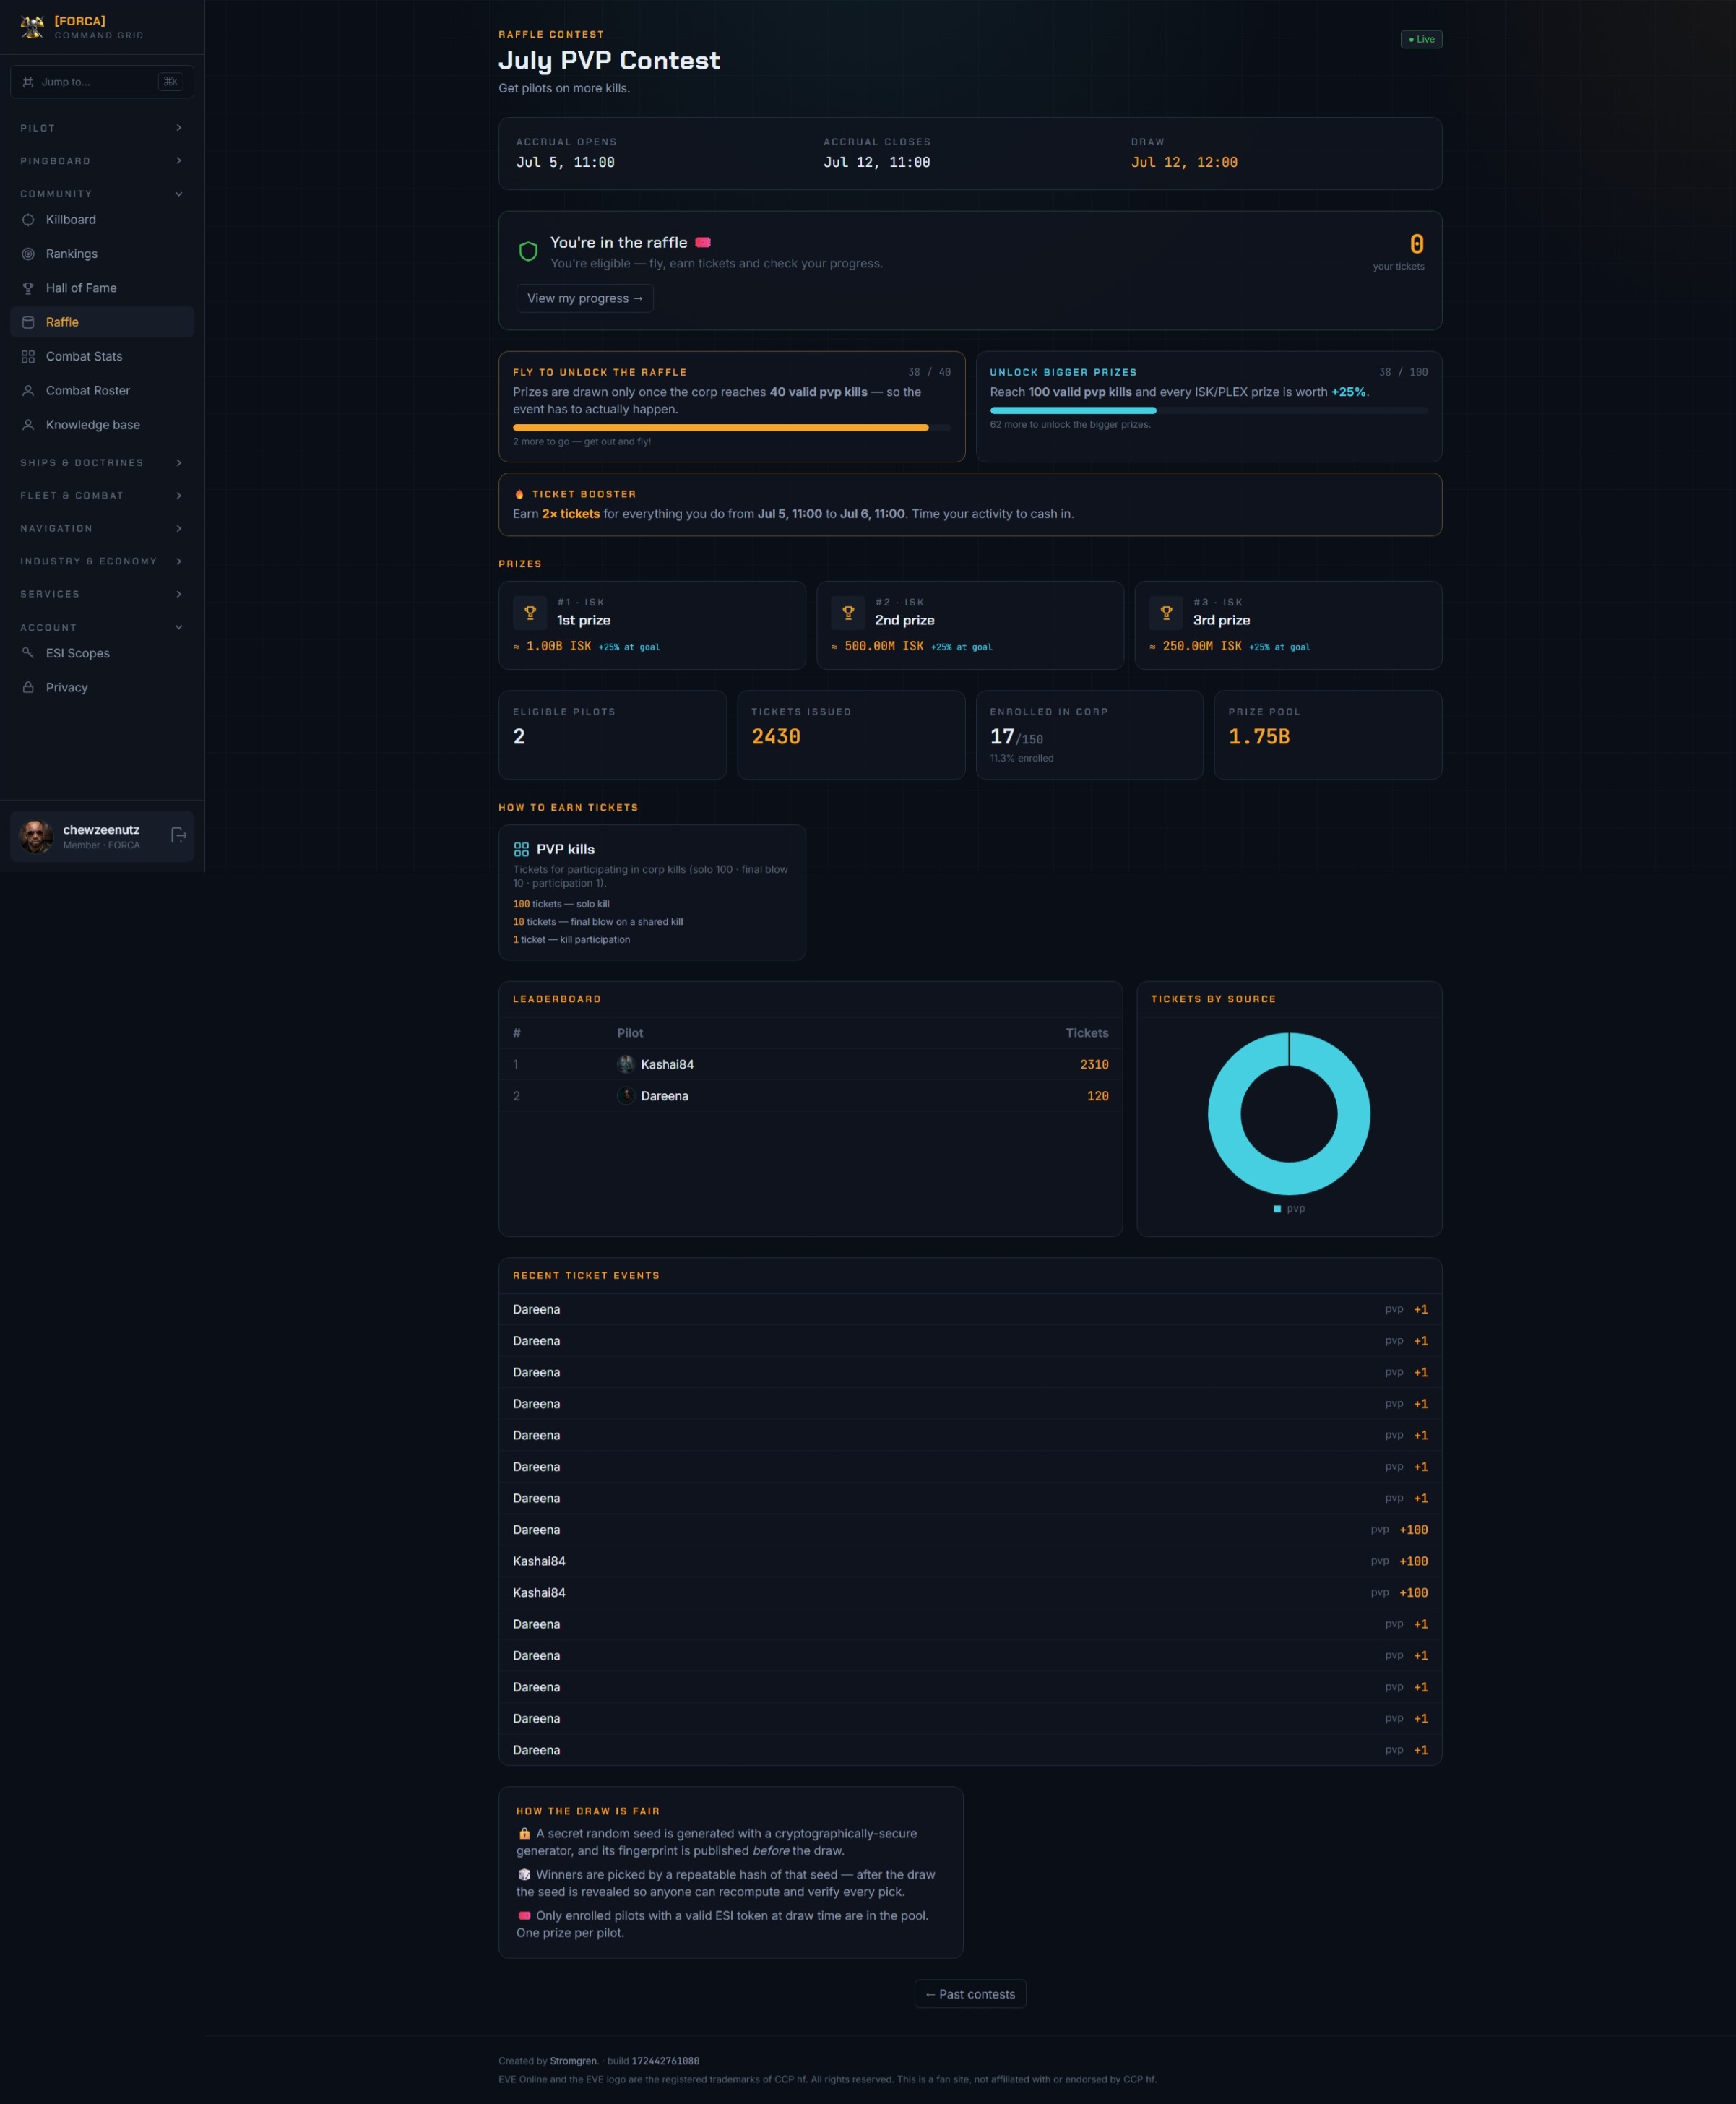This screenshot has height=2104, width=1736.
Task: Collapse the Account sidebar section
Action: [102, 628]
